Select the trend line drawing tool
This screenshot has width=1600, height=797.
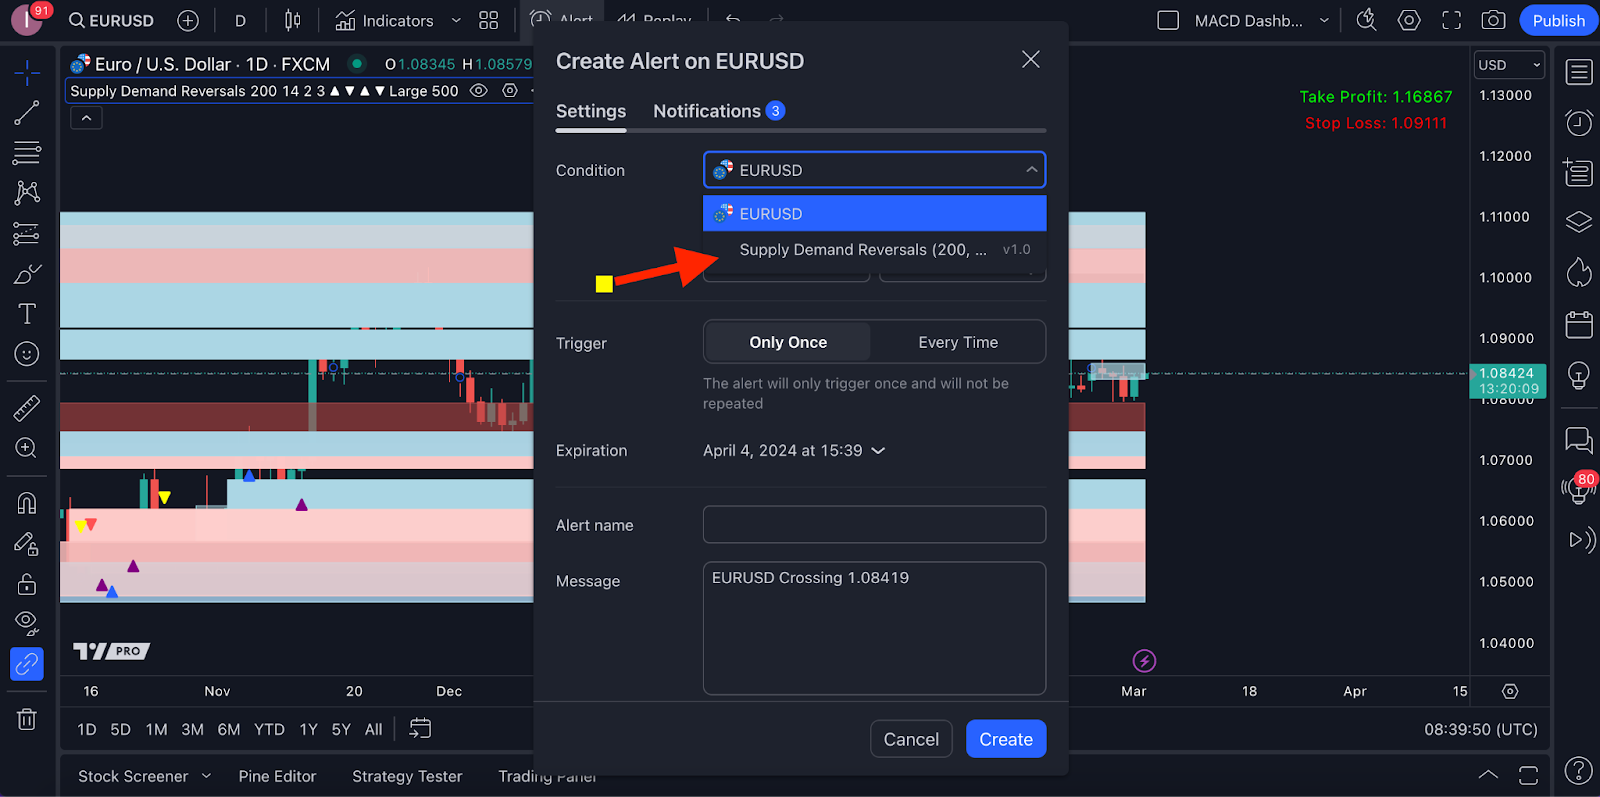click(27, 112)
